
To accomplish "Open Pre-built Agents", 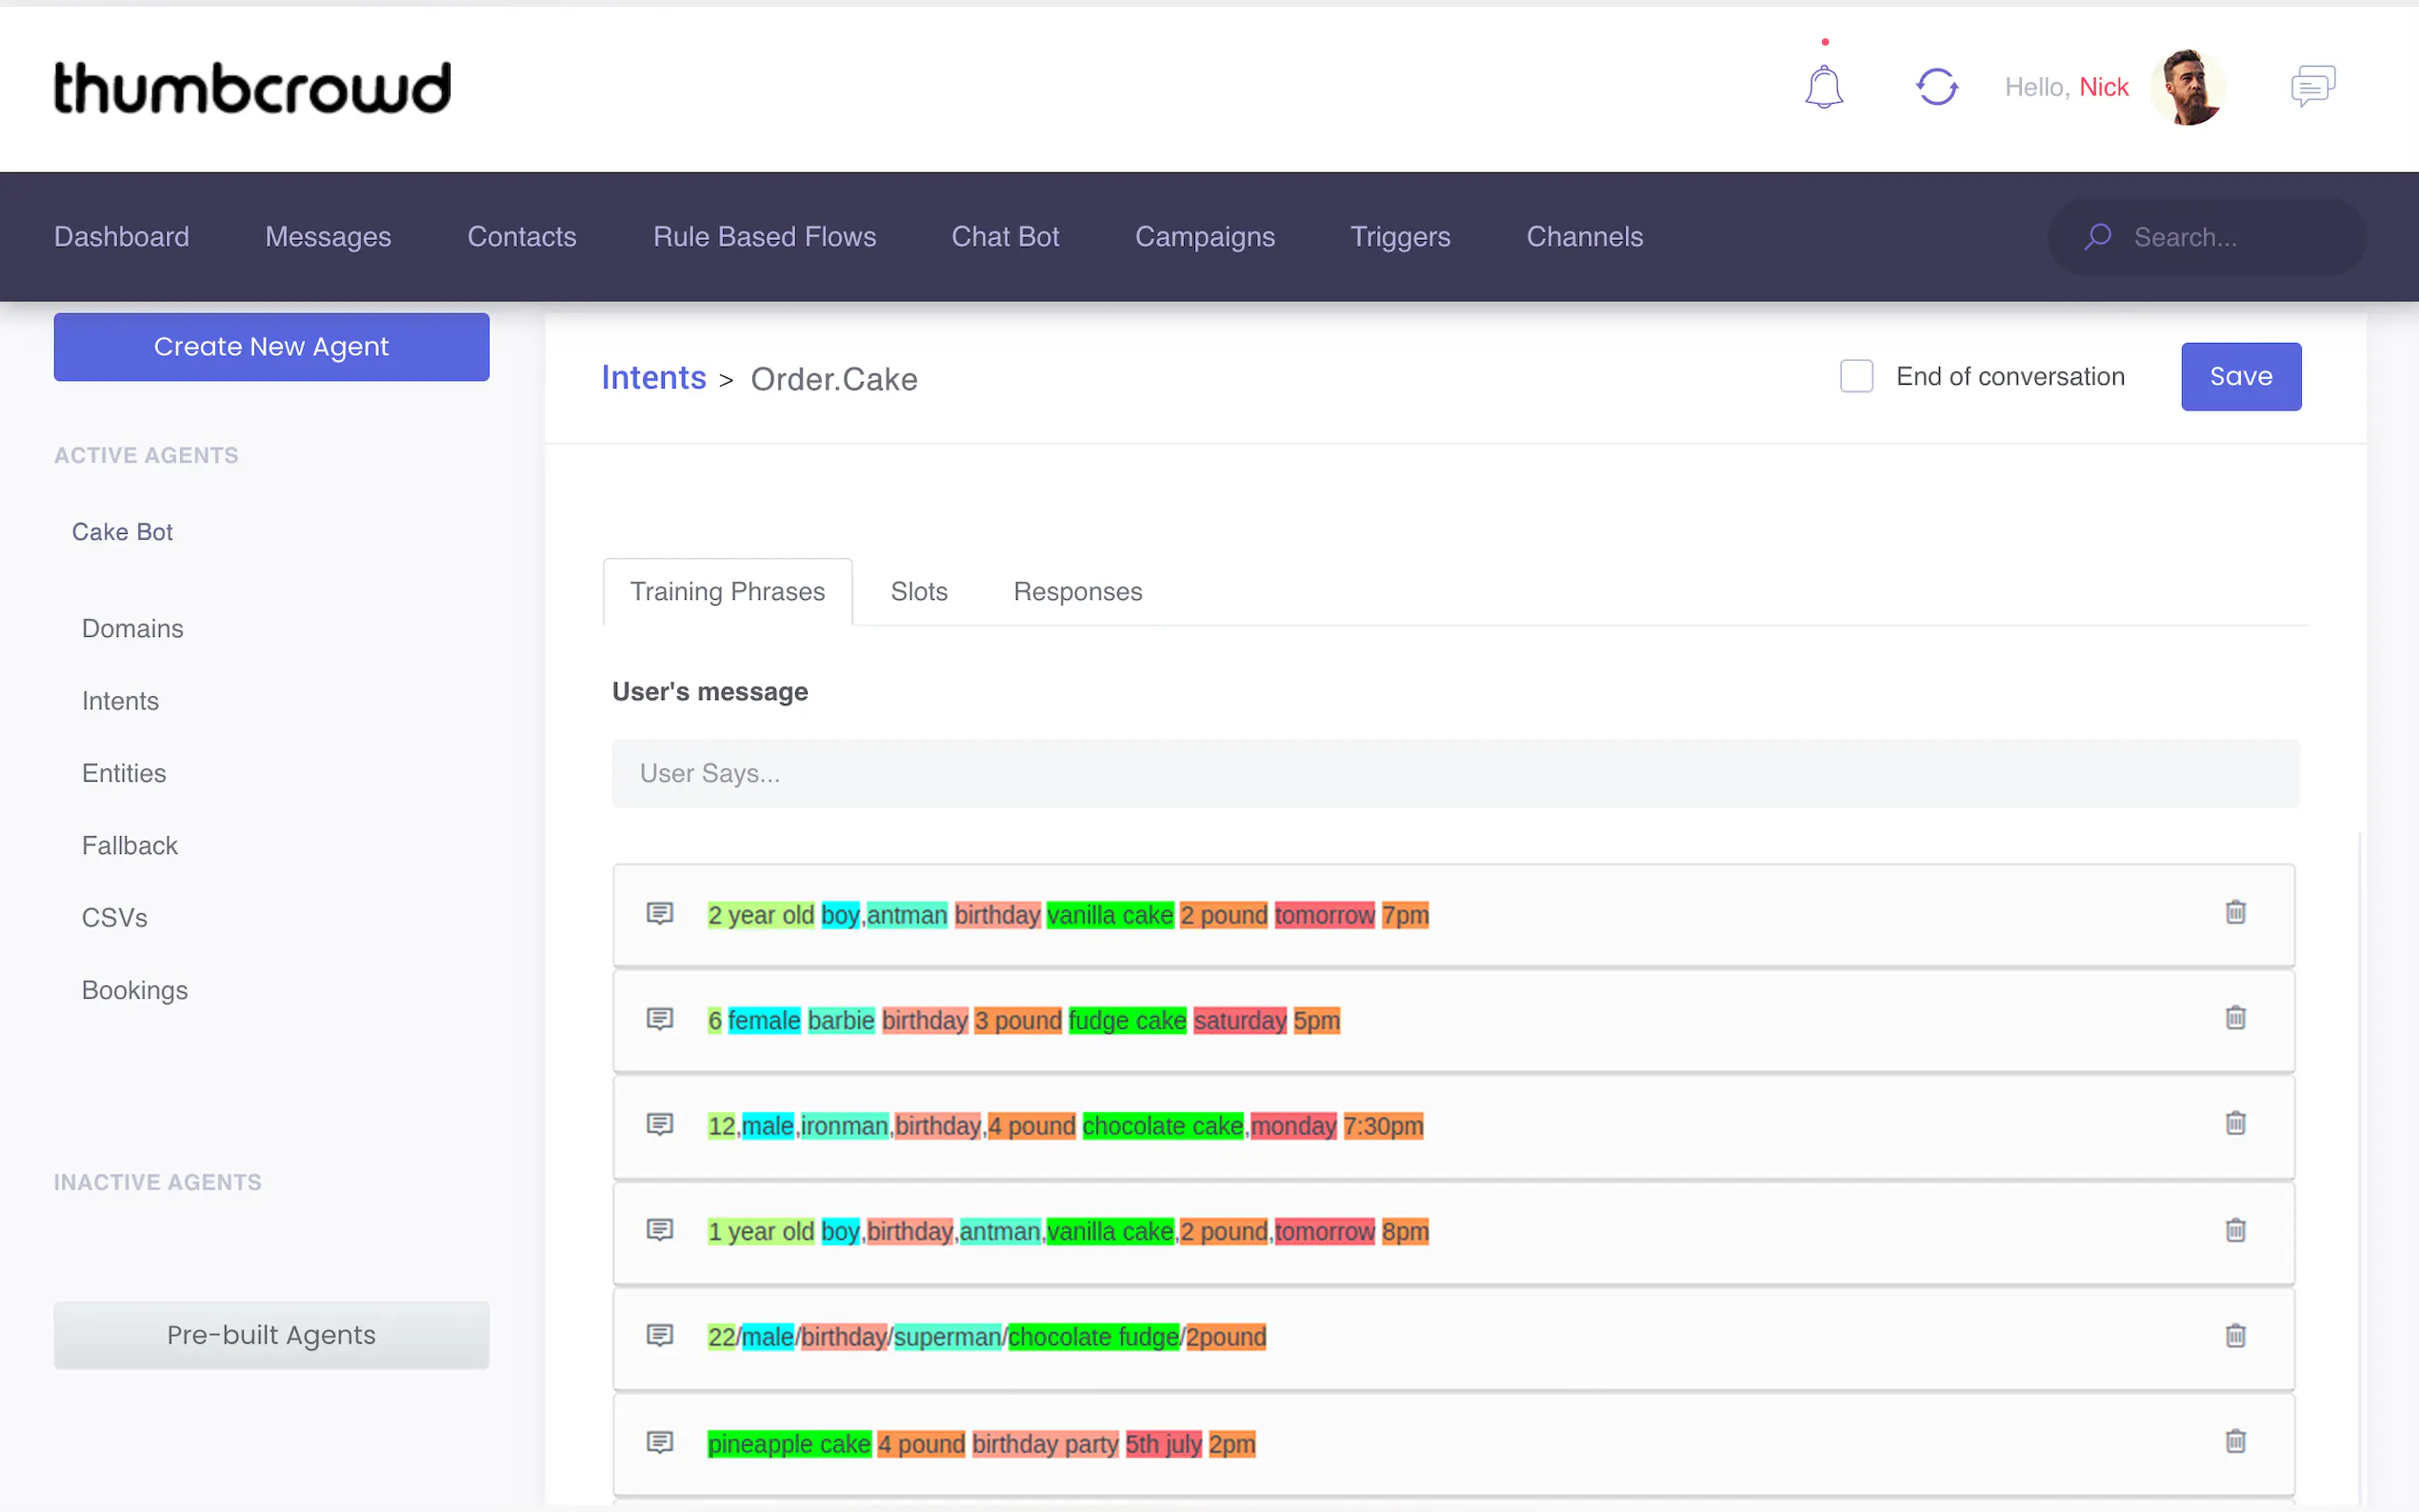I will pos(271,1335).
